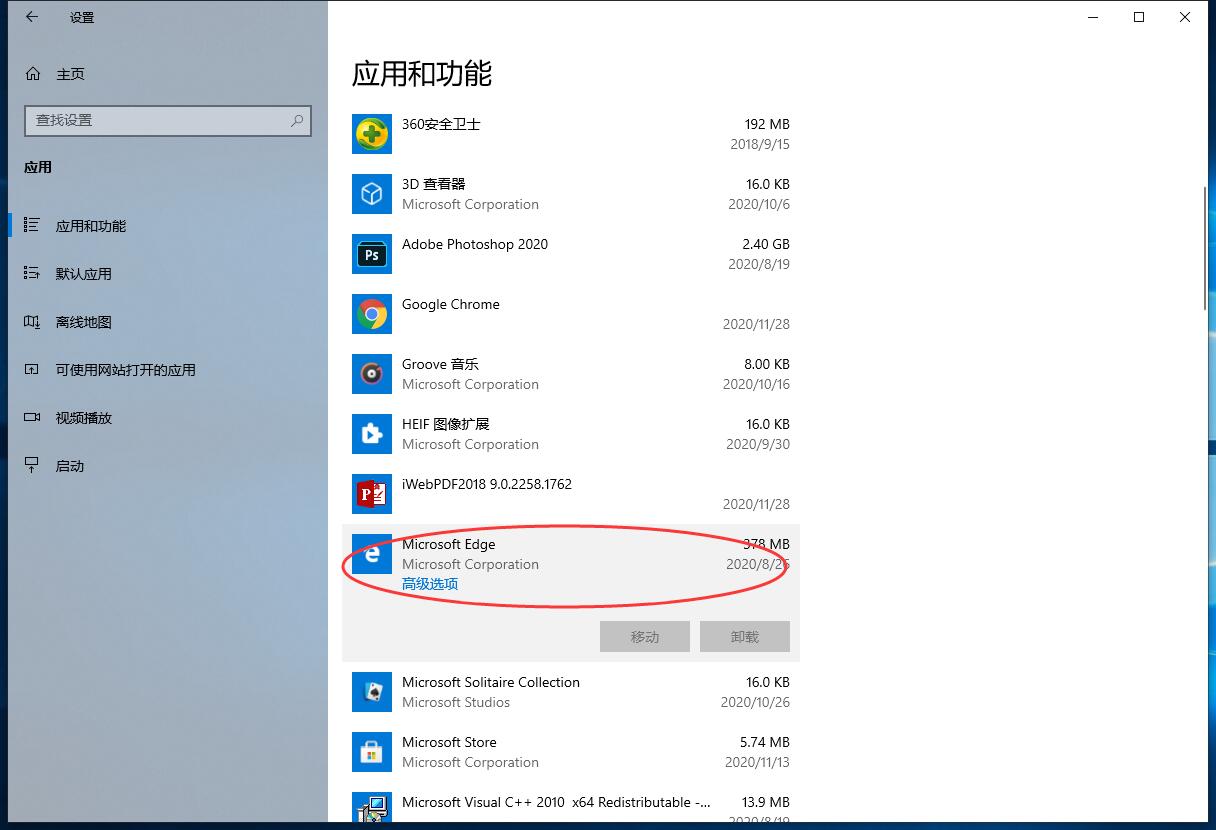Screen dimensions: 1216x830
Task: Click the Microsoft Studios publisher text
Action: [456, 702]
